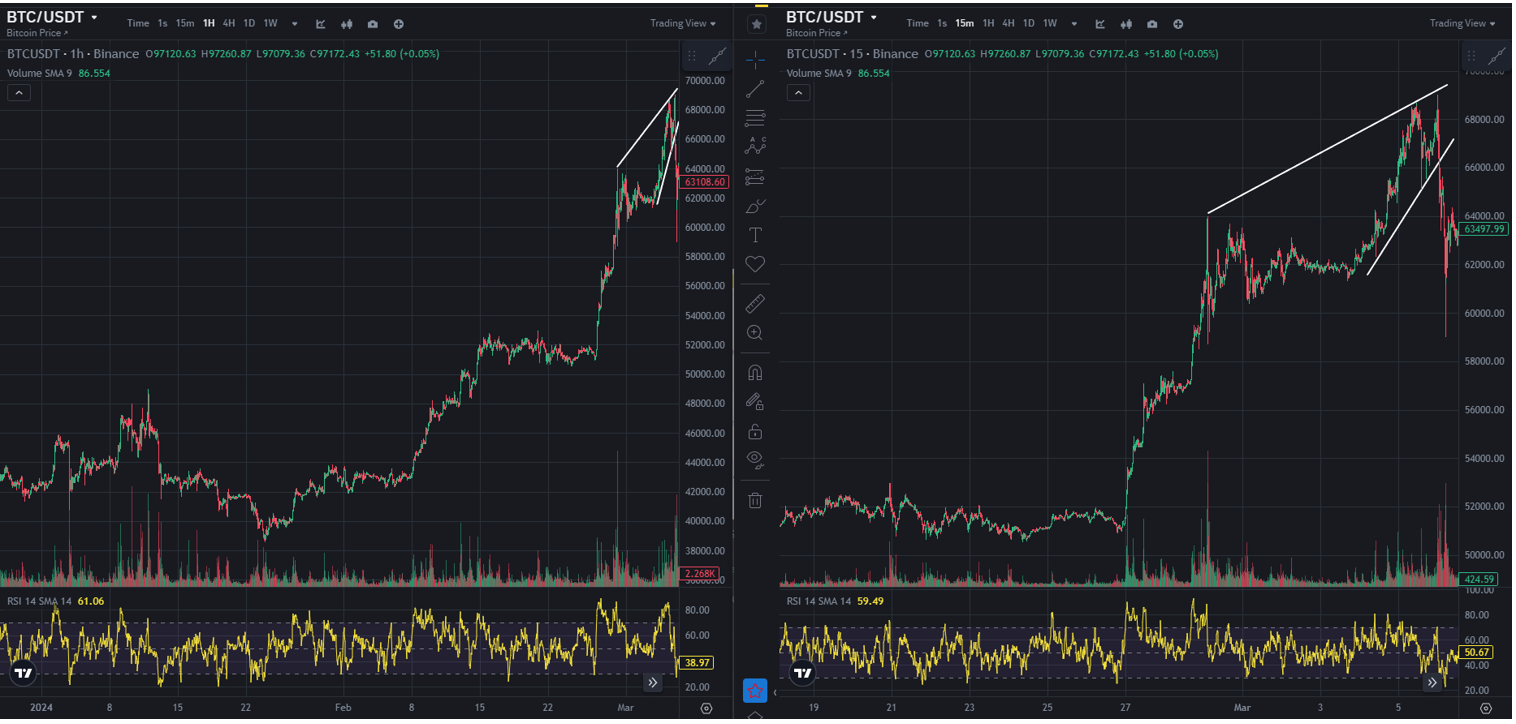Open the Fibonacci retracement tool group
This screenshot has width=1516, height=724.
click(755, 117)
